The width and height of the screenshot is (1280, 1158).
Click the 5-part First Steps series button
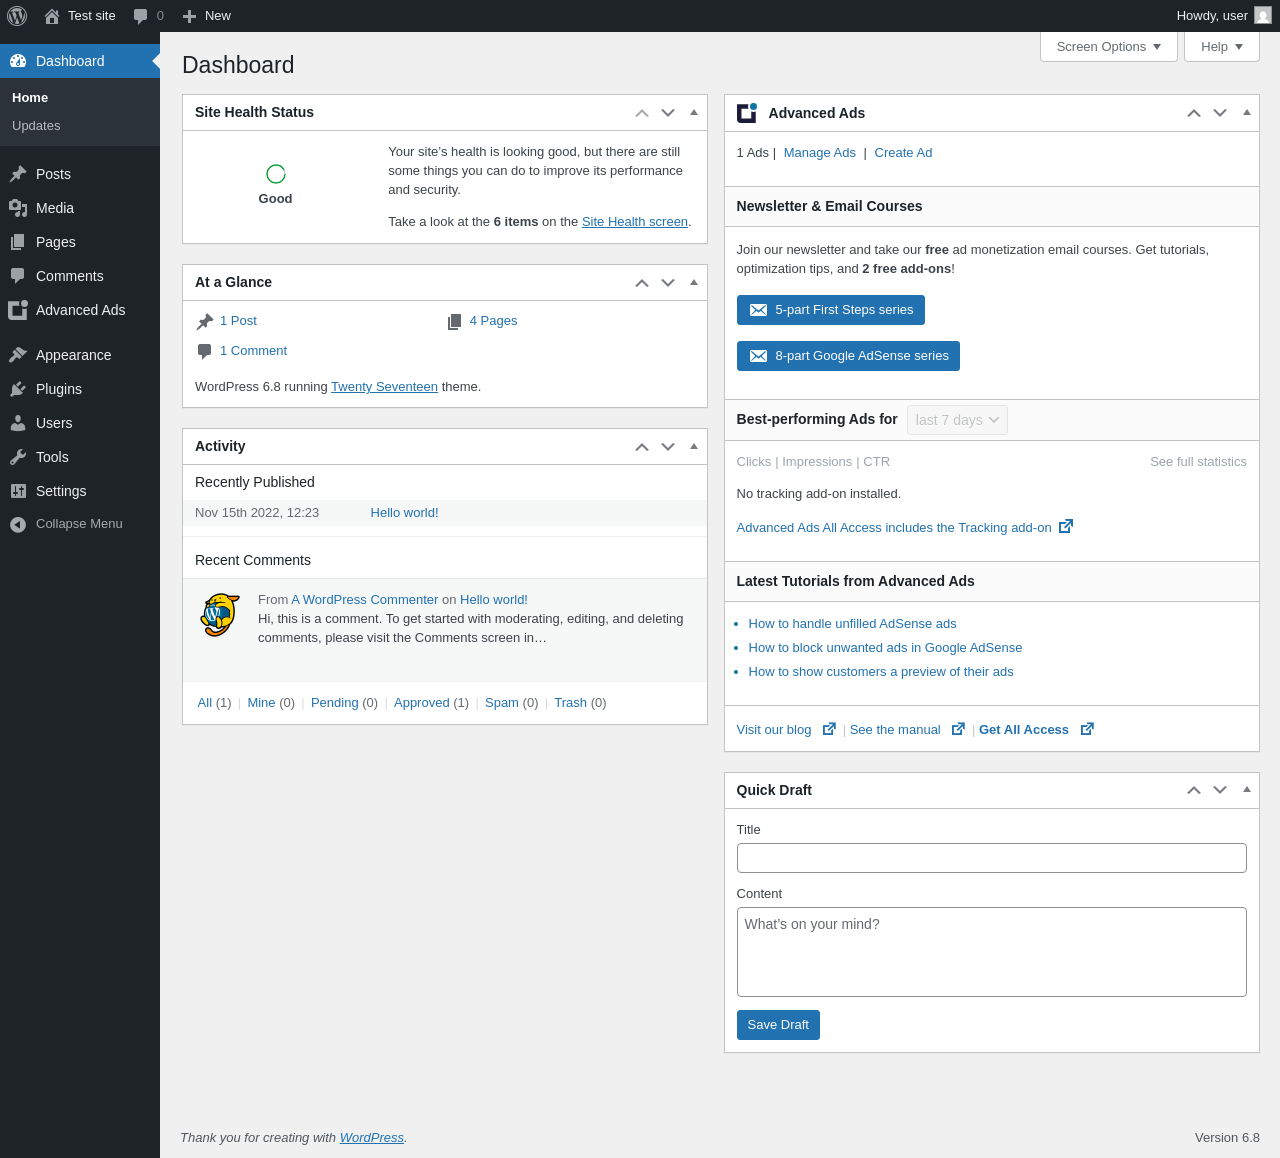pos(831,310)
